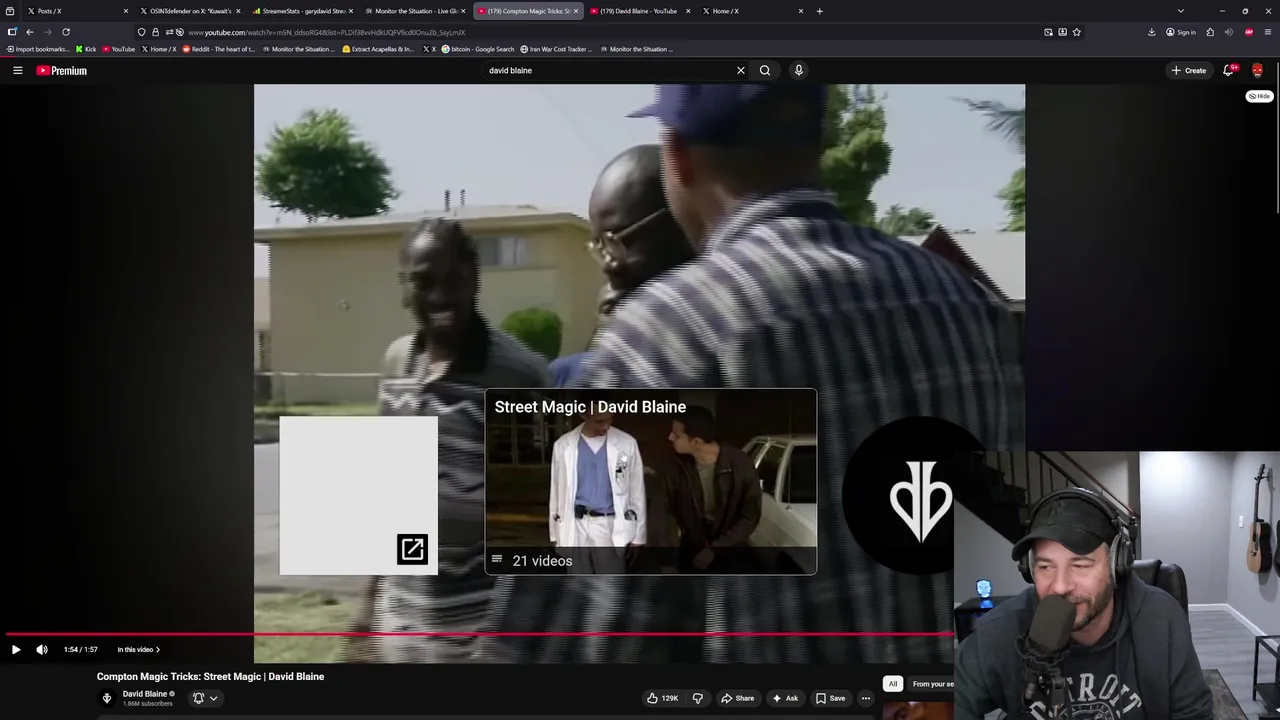Open the David Blaine channel name link

coord(145,694)
